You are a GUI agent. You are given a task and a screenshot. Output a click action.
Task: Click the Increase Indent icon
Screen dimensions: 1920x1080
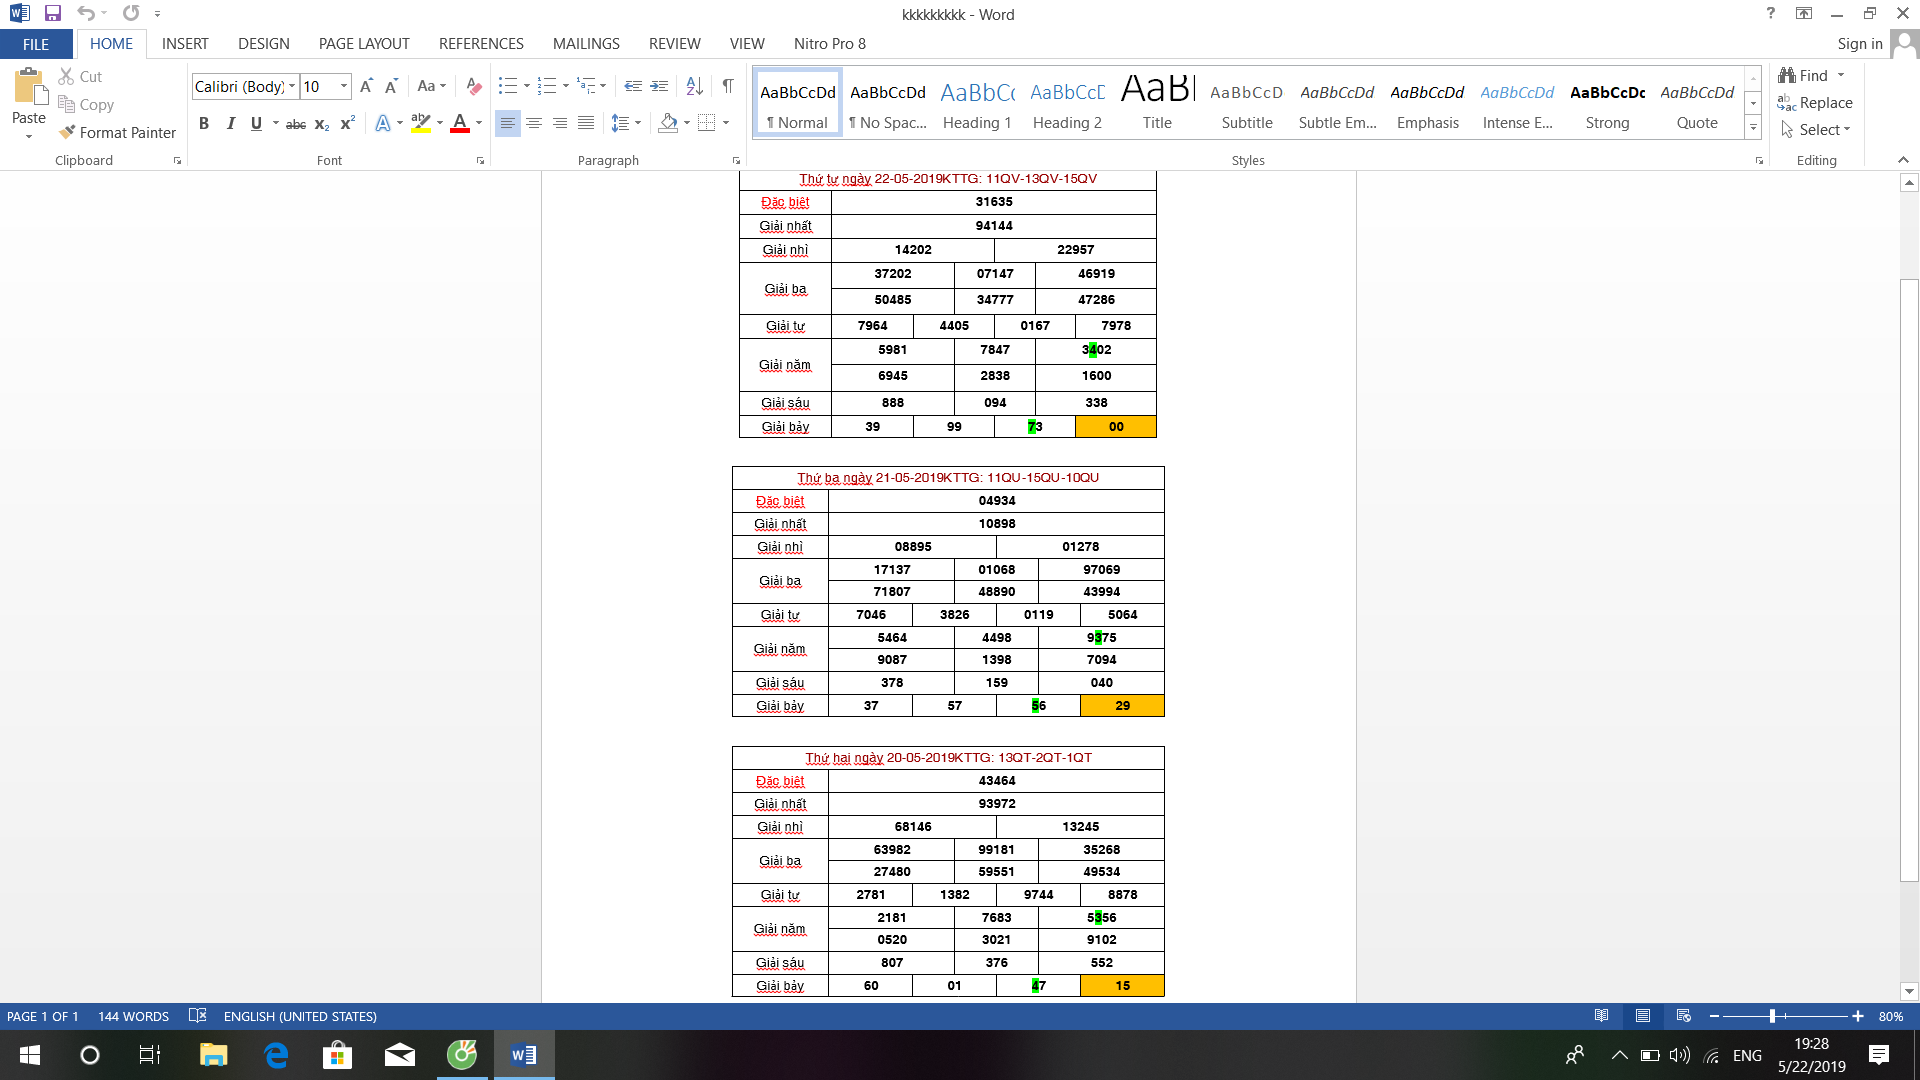tap(659, 86)
